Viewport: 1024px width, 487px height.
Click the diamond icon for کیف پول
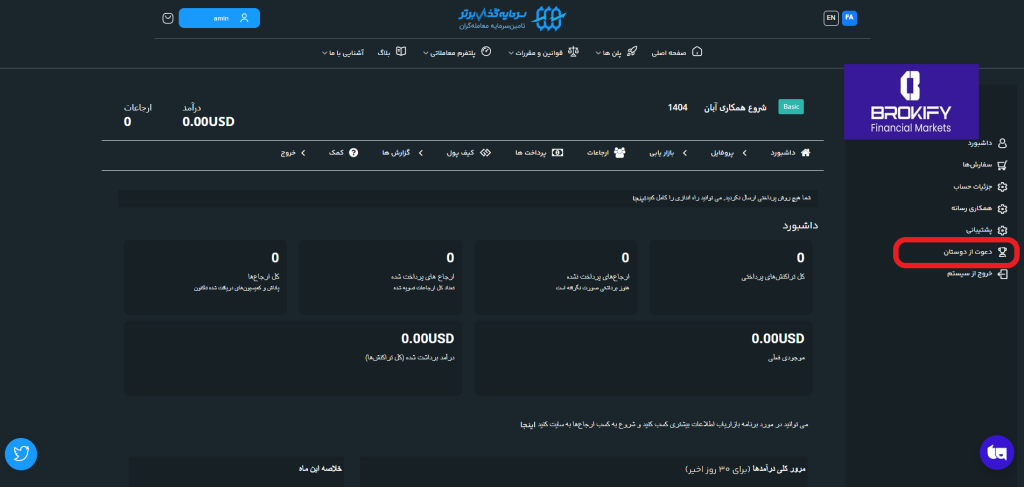485,153
